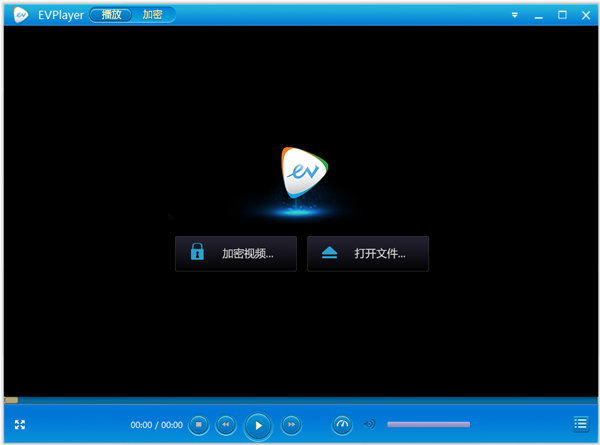Viewport: 600px width, 445px height.
Task: Click the 00:00 / 00:00 time display
Action: [157, 425]
